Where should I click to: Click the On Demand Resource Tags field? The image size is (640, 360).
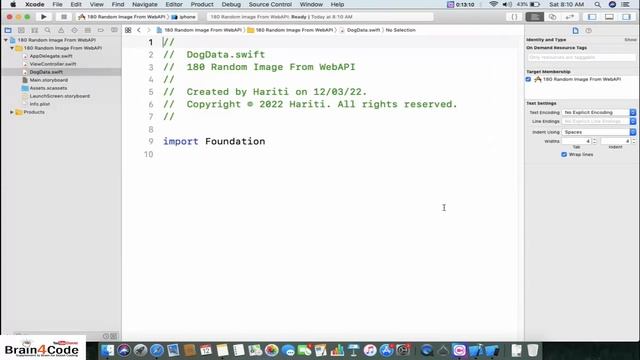581,57
